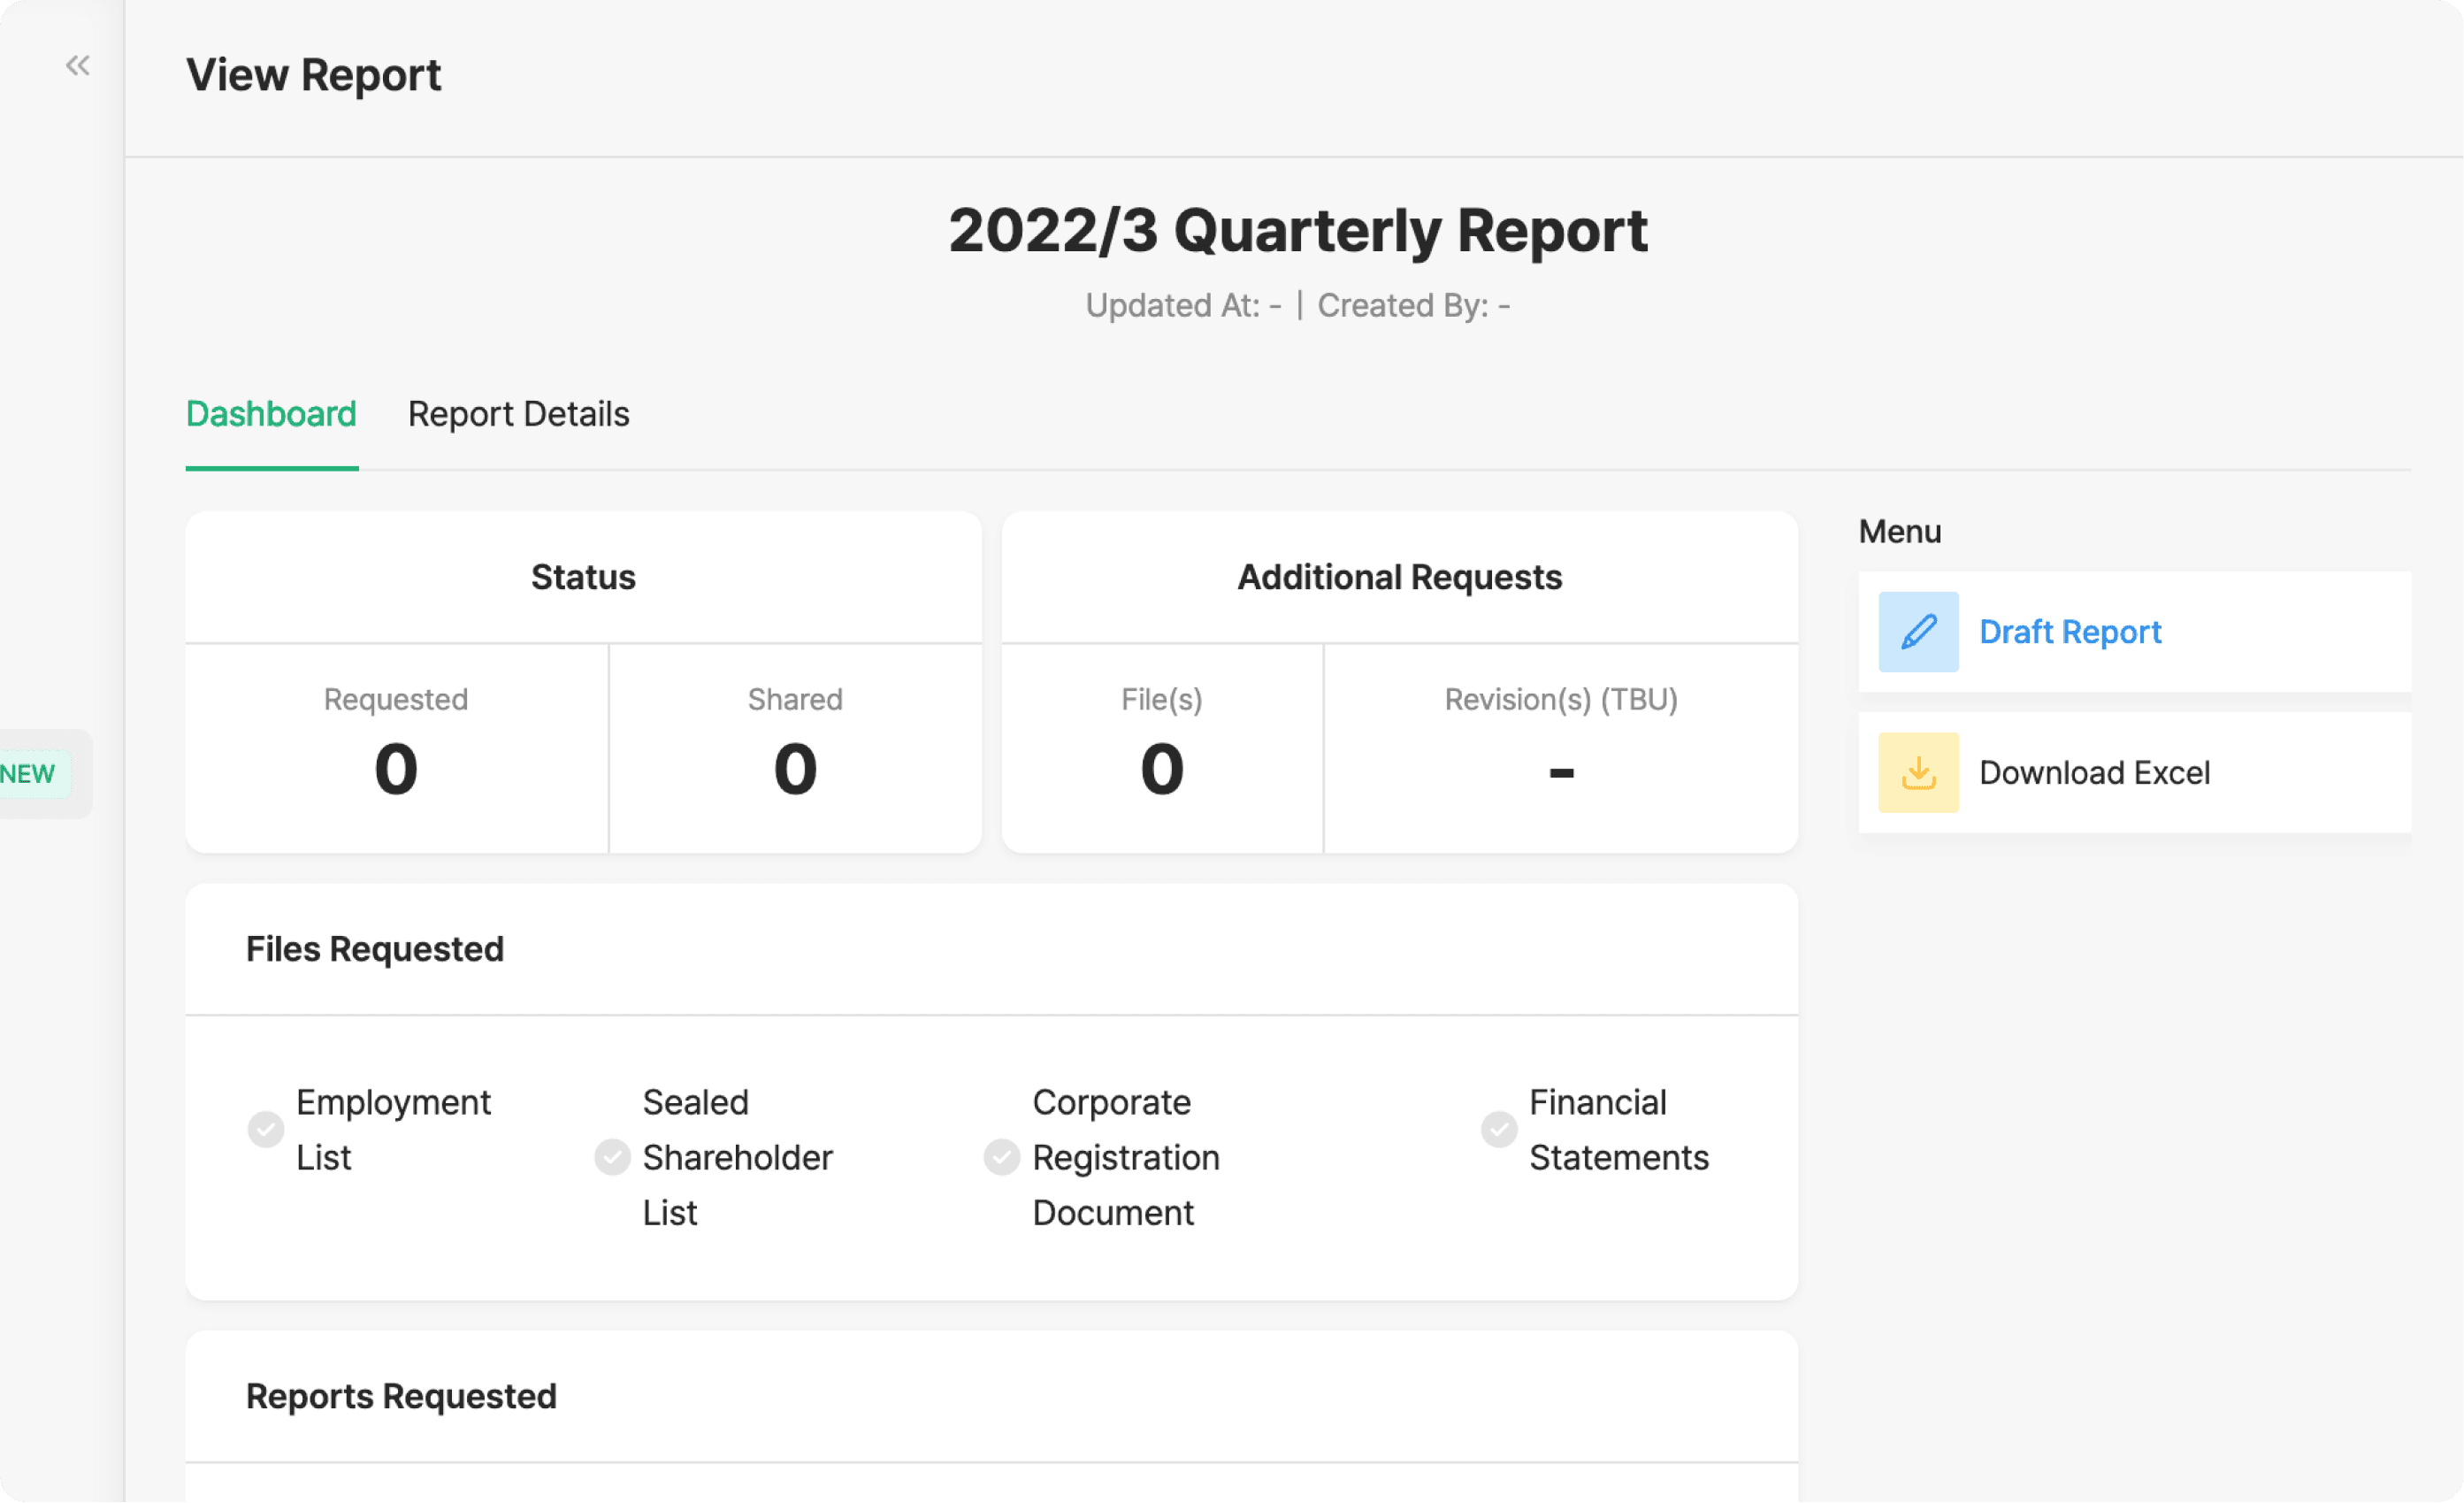Image resolution: width=2464 pixels, height=1503 pixels.
Task: Select the Shared count in Status
Action: [795, 769]
